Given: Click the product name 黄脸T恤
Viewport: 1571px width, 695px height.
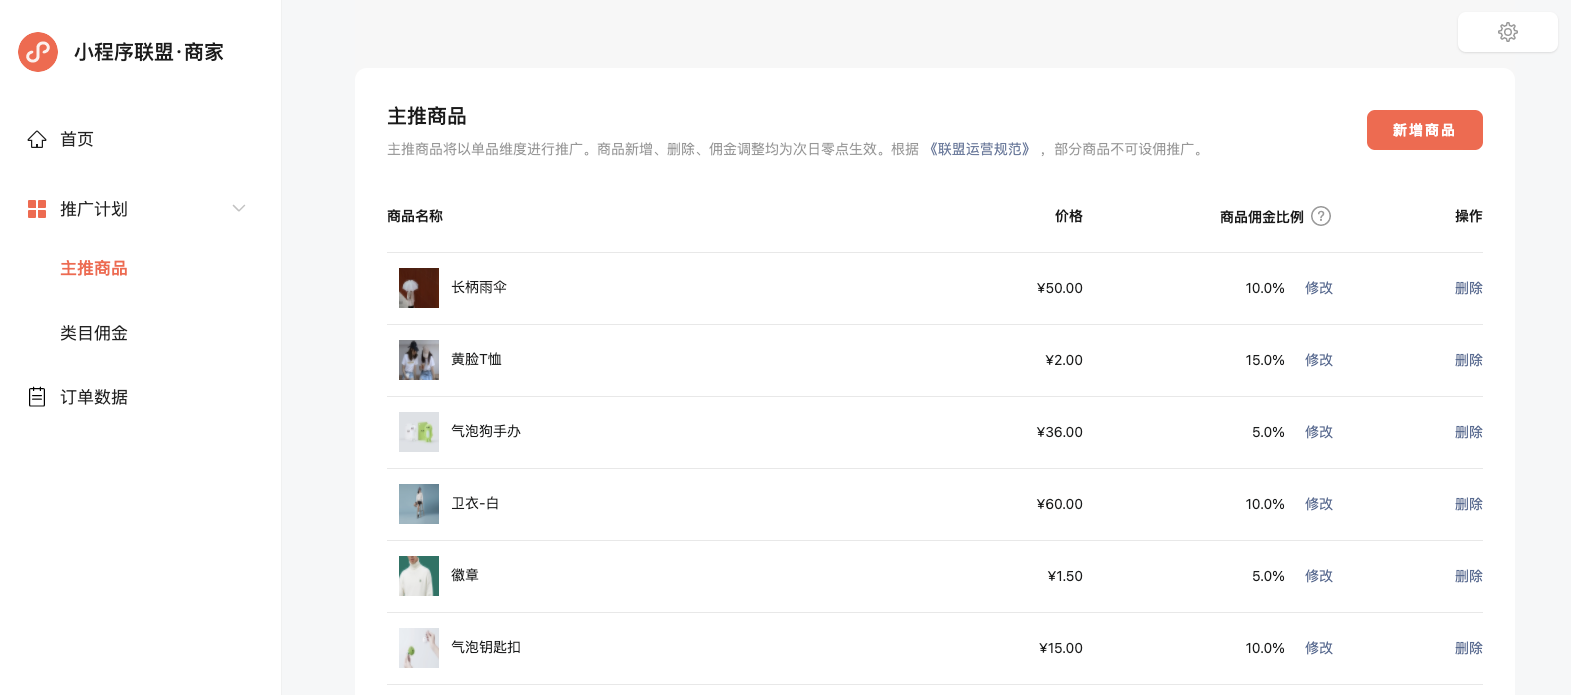Looking at the screenshot, I should pos(476,359).
